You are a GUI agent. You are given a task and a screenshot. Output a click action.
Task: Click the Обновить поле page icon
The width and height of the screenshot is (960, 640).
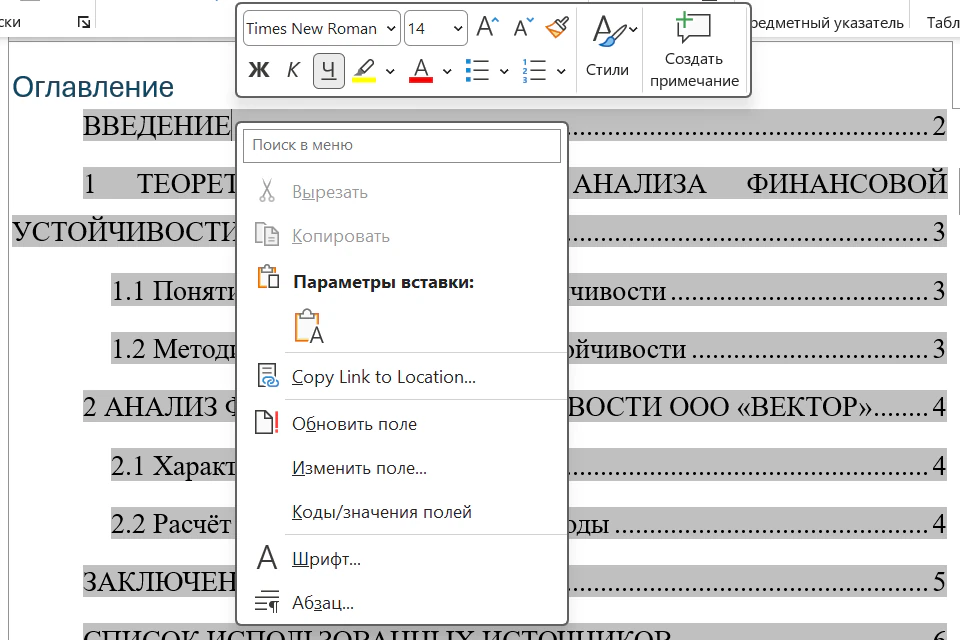[267, 423]
